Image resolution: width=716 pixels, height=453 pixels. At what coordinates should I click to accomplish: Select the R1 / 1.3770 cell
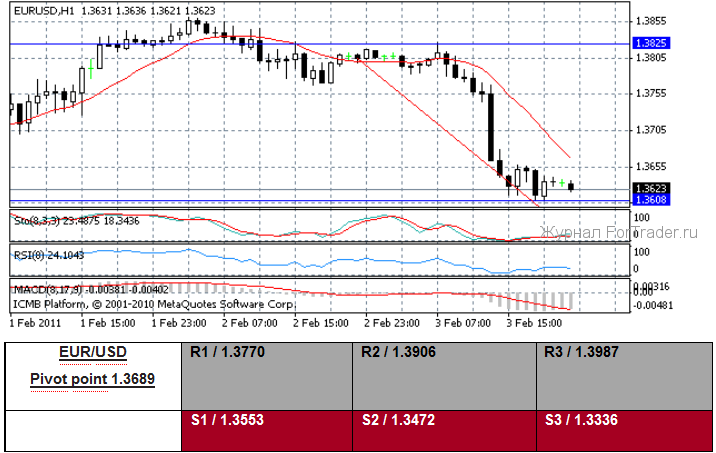point(267,376)
